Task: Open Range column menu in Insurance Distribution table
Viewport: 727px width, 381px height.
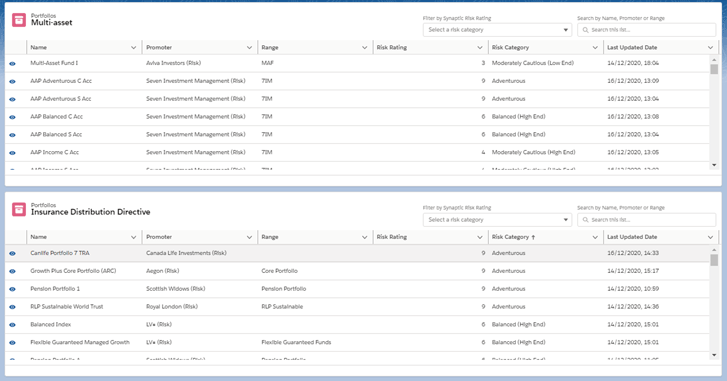Action: (x=364, y=237)
